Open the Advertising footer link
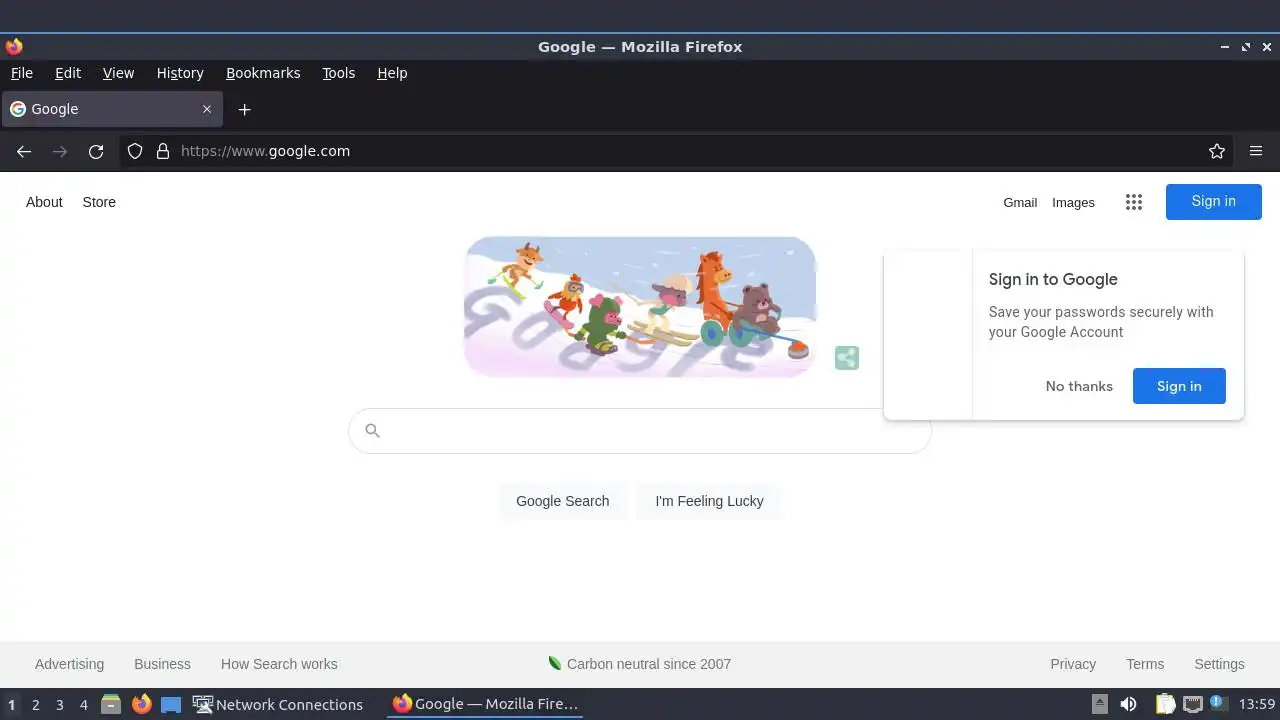This screenshot has width=1280, height=720. (x=69, y=664)
